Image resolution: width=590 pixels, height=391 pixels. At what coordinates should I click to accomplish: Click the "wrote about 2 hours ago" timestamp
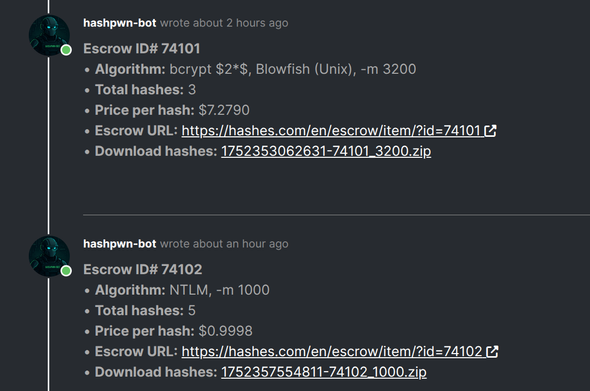pos(224,23)
